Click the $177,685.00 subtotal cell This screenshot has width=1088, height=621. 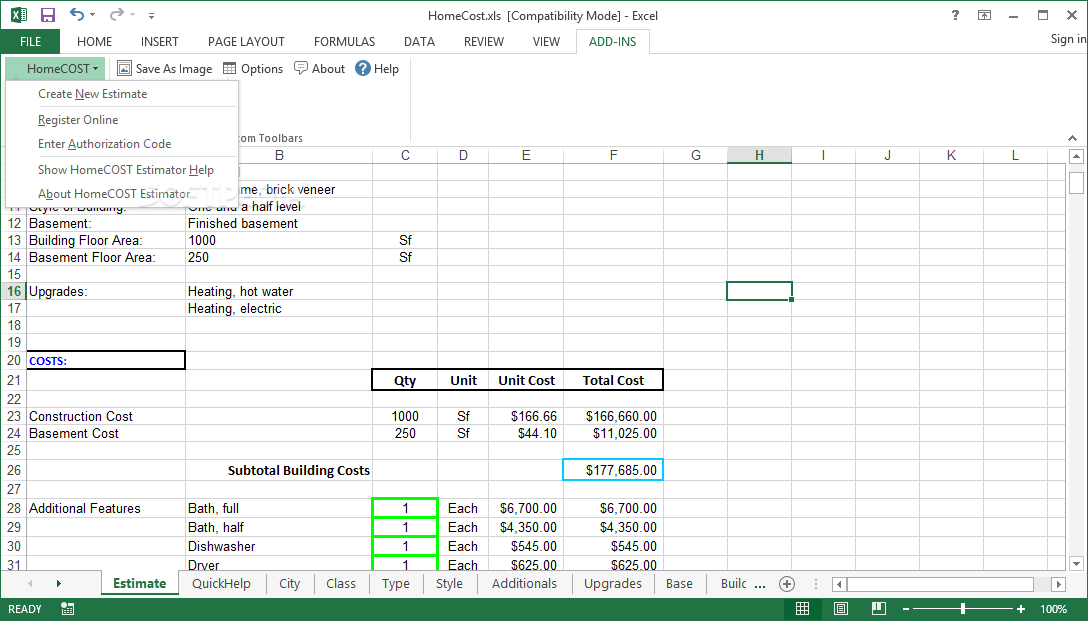(x=613, y=470)
